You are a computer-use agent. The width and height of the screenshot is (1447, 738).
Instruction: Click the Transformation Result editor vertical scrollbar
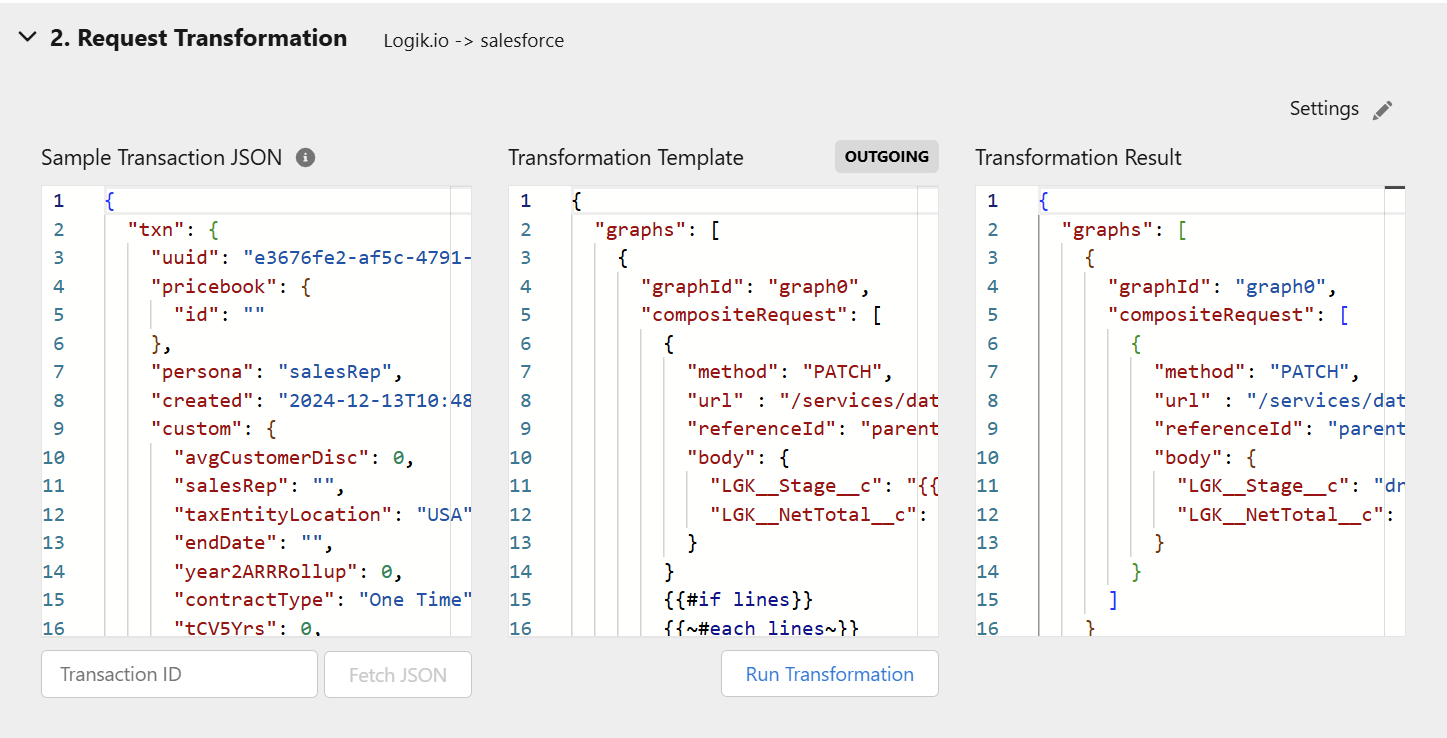point(1395,411)
